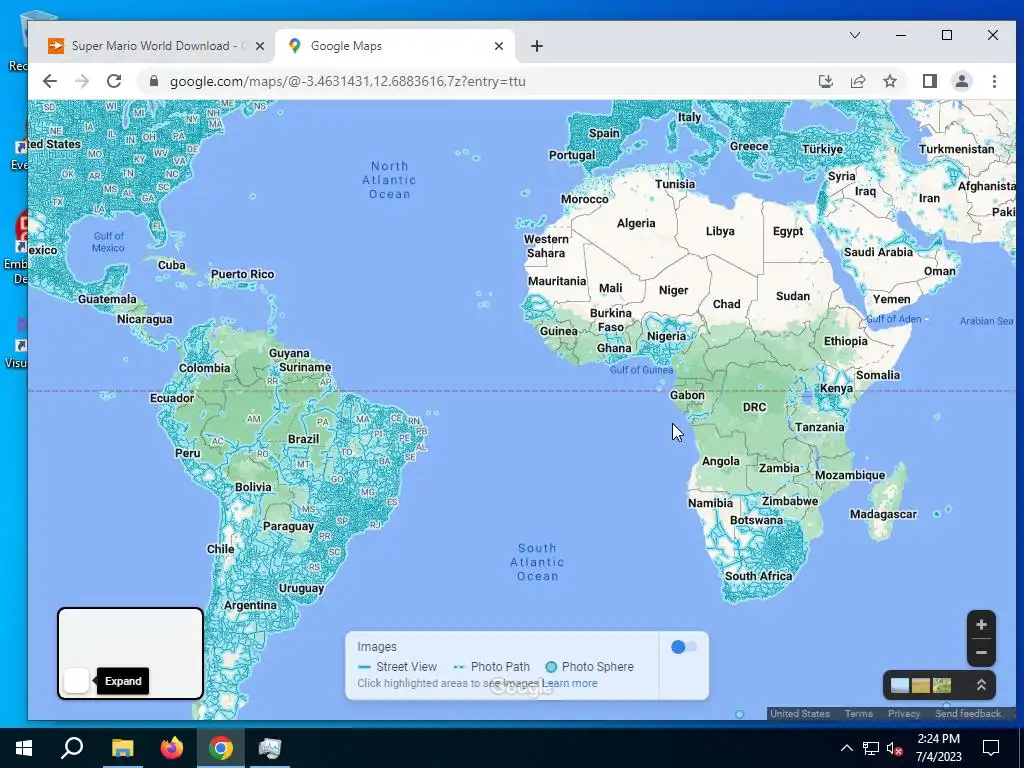Image resolution: width=1024 pixels, height=768 pixels.
Task: Open Chrome's three-dot menu
Action: point(994,81)
